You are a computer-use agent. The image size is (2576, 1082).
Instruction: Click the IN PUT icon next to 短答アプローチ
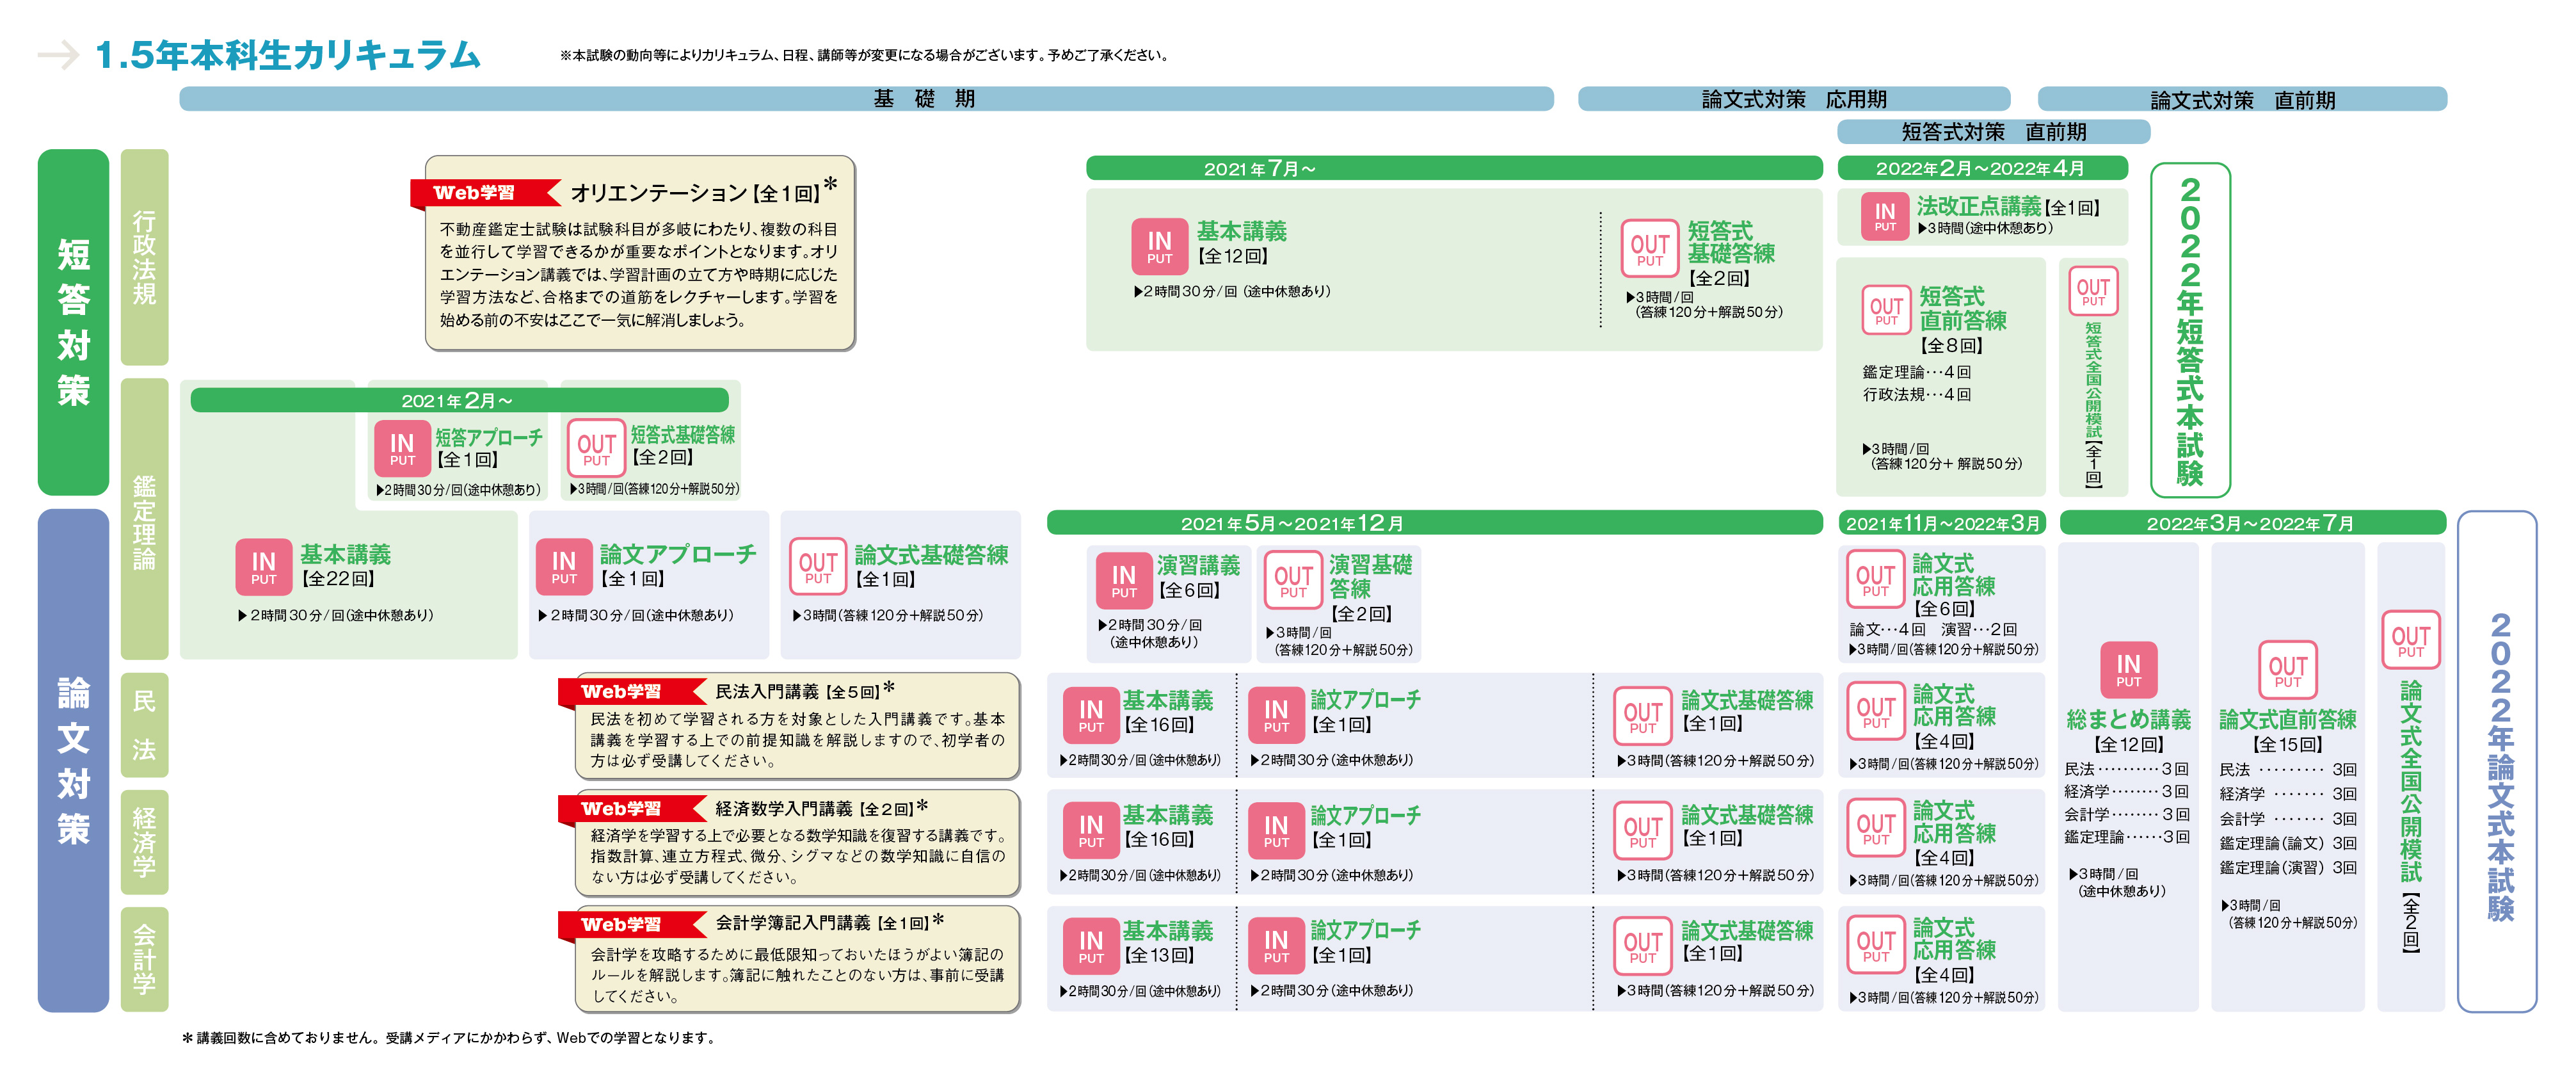(402, 448)
